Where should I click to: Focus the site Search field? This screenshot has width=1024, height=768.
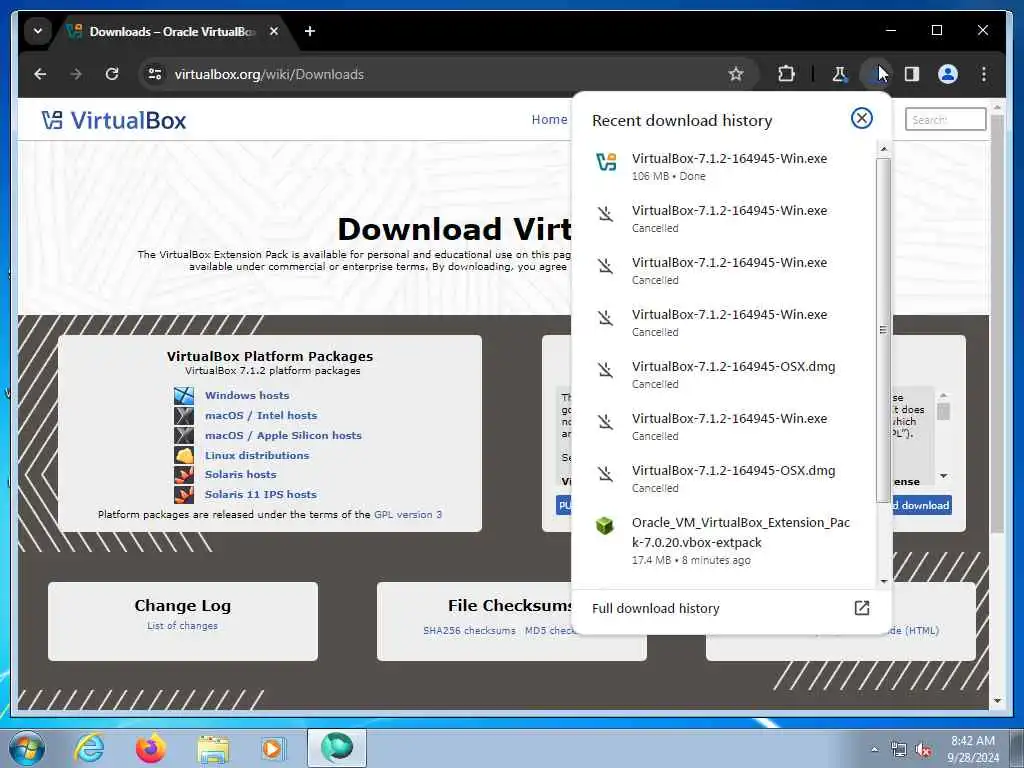[945, 120]
